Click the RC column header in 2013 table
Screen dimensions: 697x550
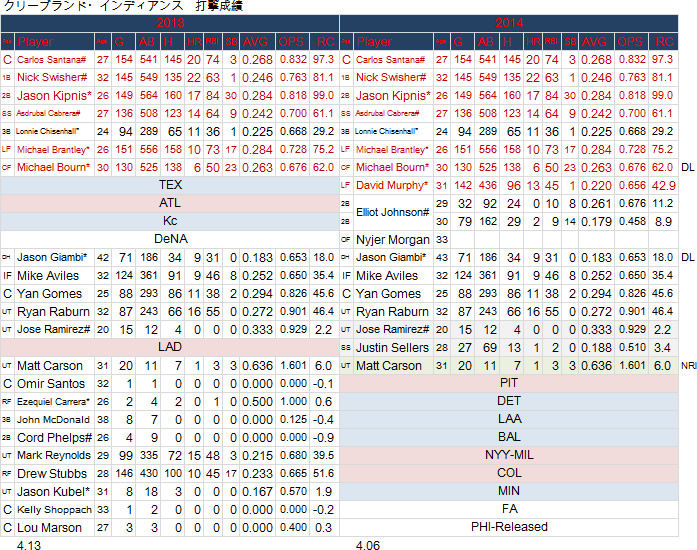[x=324, y=41]
